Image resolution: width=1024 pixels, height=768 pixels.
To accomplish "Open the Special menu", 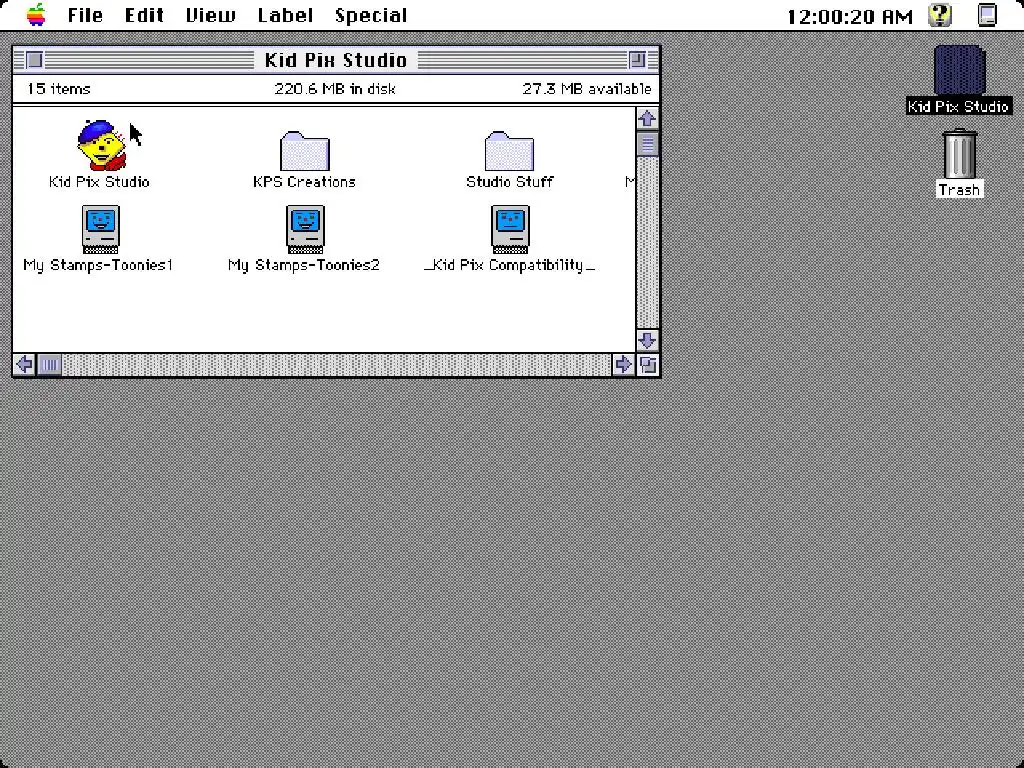I will (371, 15).
